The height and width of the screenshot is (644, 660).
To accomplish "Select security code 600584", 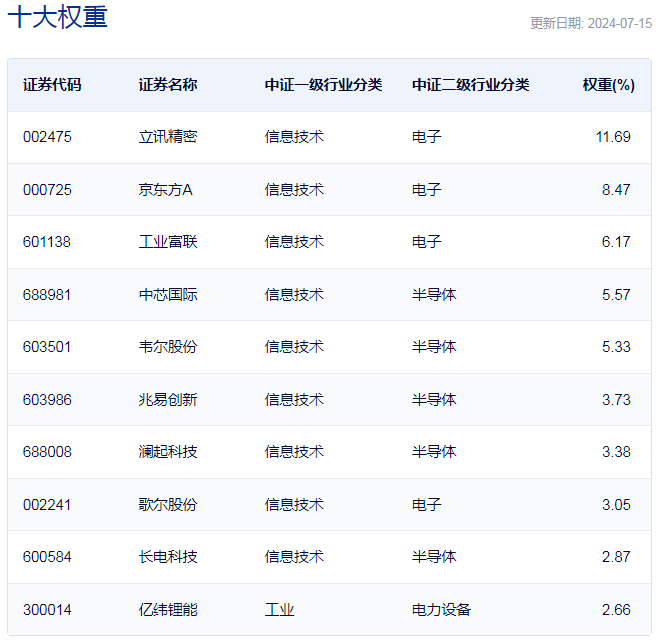I will [x=47, y=557].
